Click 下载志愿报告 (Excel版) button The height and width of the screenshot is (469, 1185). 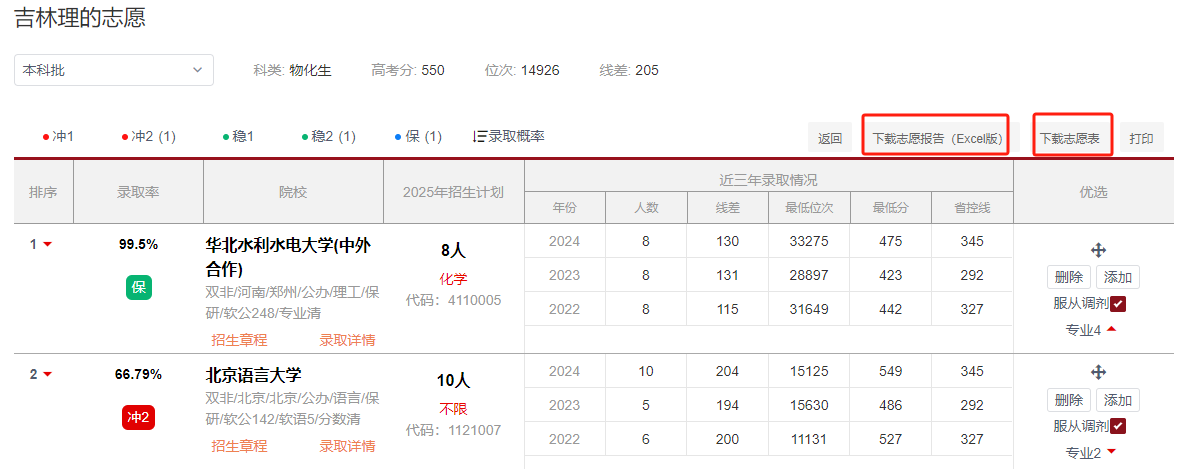(936, 139)
